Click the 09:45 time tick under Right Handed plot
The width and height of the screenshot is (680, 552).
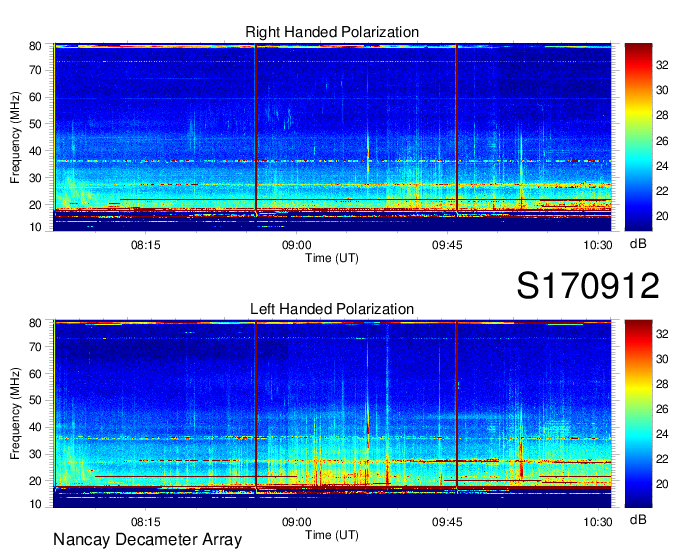pos(447,245)
